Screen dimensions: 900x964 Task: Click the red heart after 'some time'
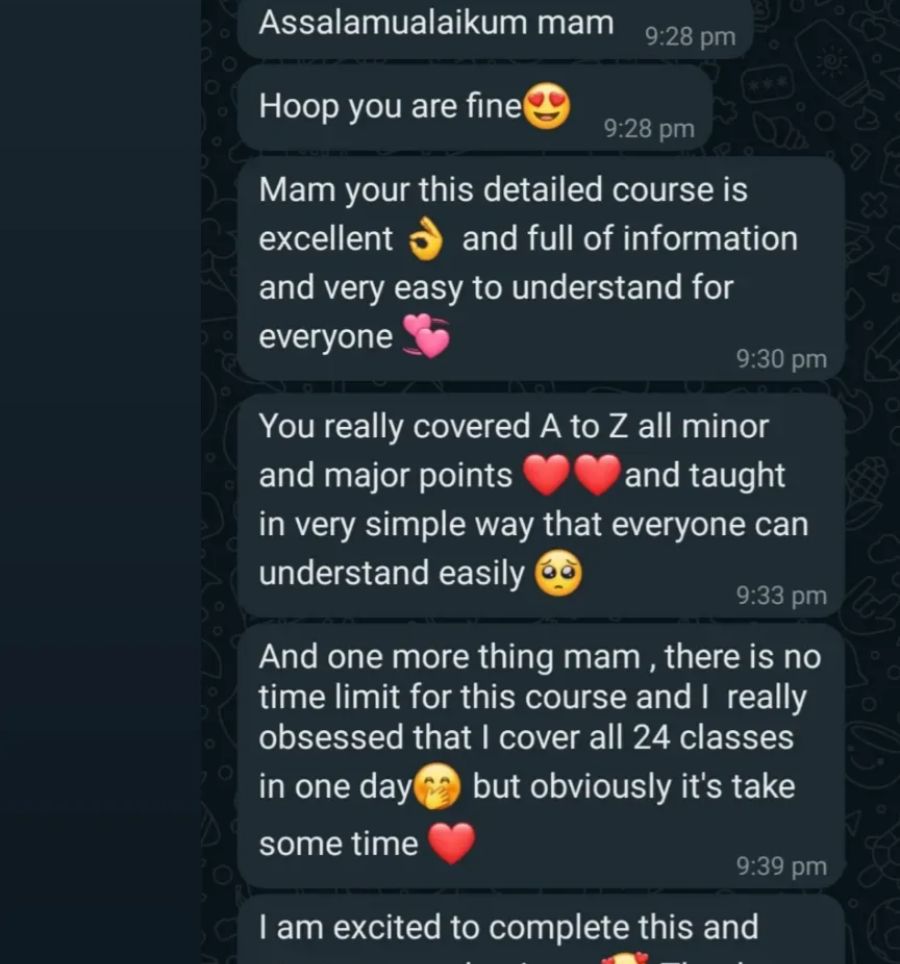451,844
